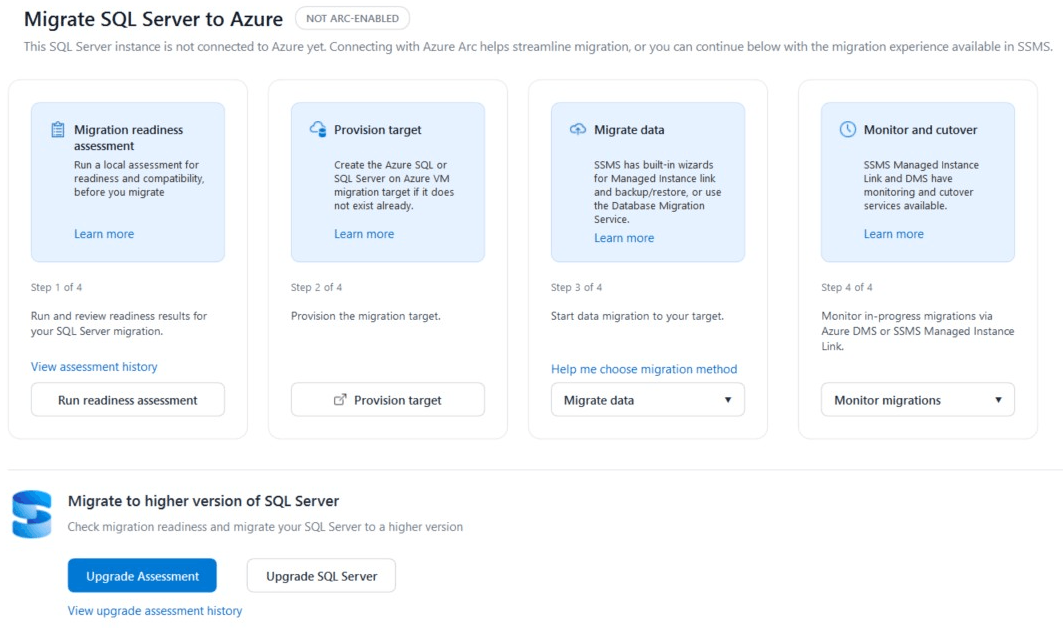Click the Monitor and cutover clock icon
Screen dimensions: 1063x628
(847, 129)
